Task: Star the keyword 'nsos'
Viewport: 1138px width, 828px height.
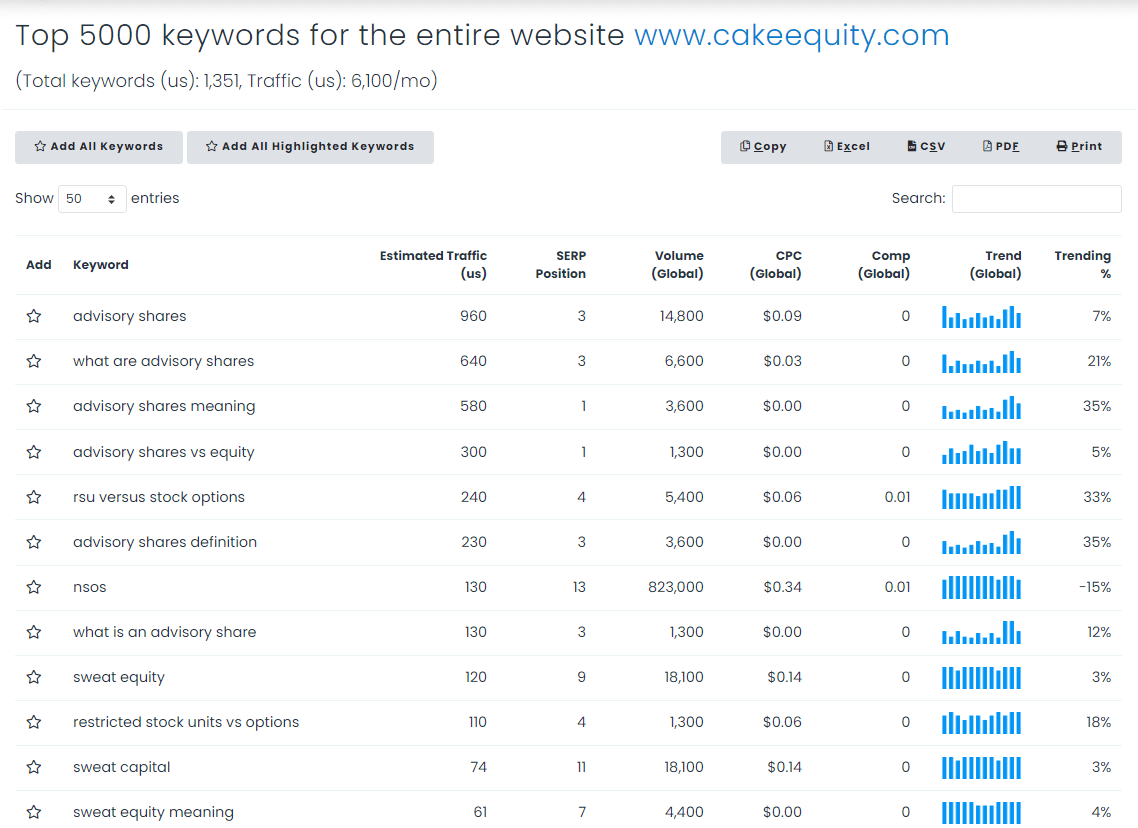Action: pyautogui.click(x=34, y=587)
